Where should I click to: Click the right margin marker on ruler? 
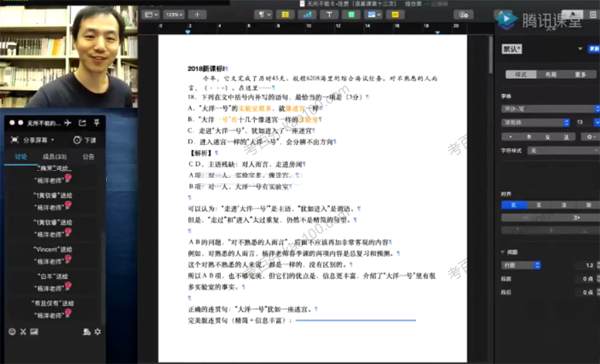[437, 33]
